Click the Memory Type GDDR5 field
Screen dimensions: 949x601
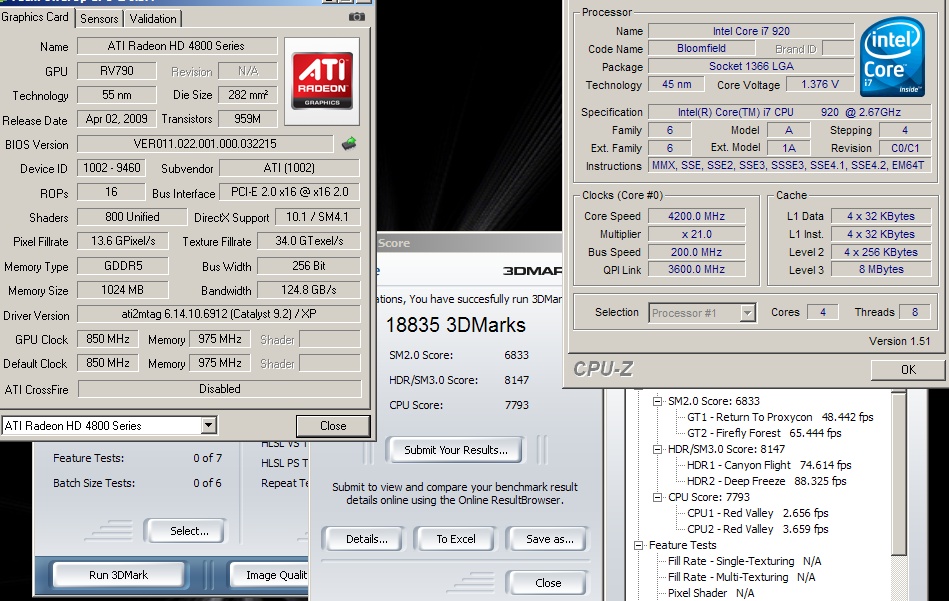tap(123, 266)
